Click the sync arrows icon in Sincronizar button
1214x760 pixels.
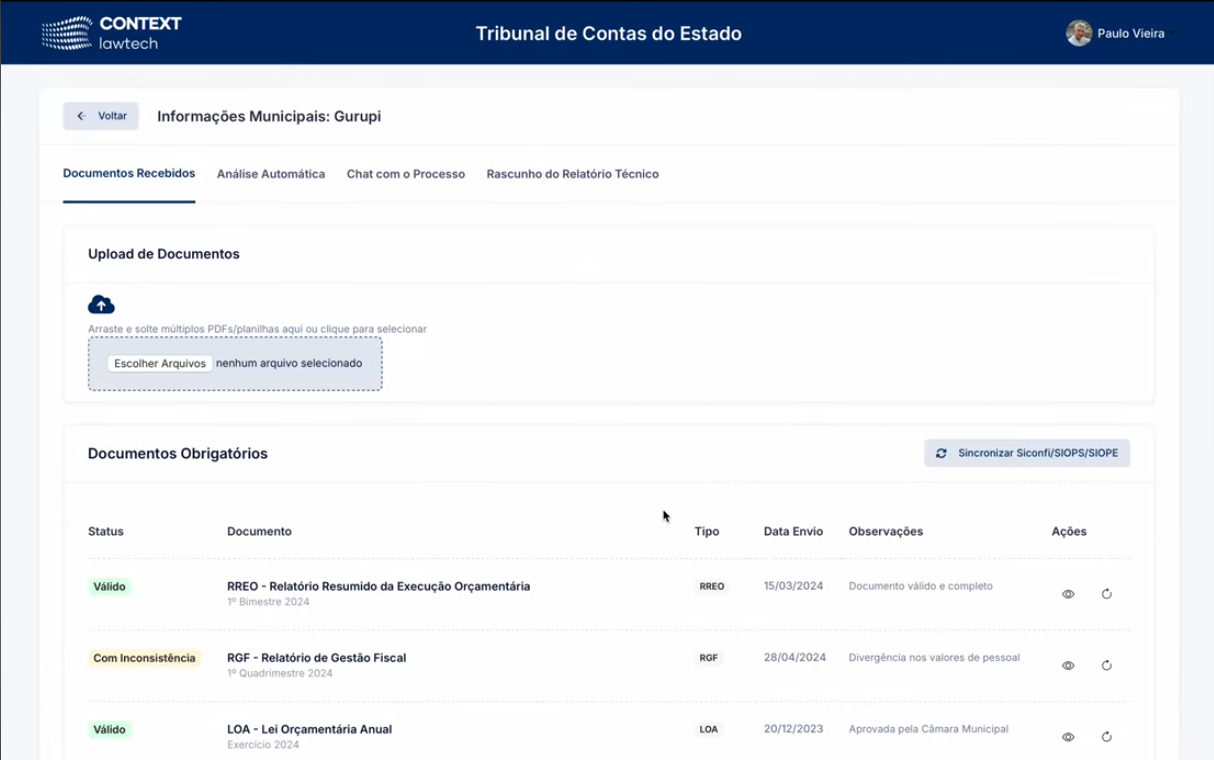(x=940, y=453)
